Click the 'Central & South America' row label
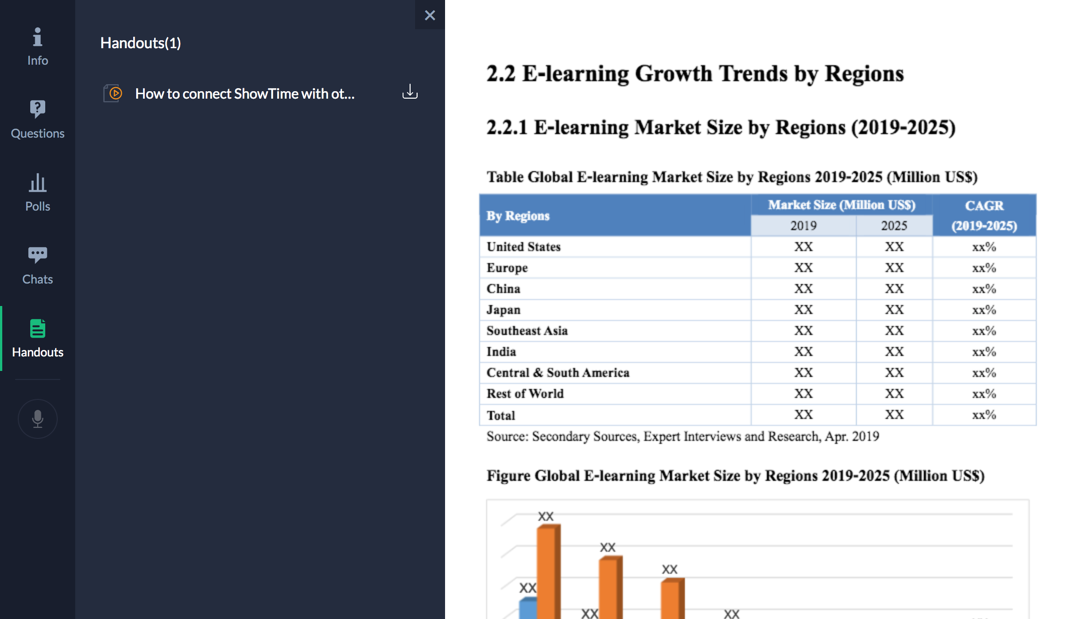Viewport: 1074px width, 619px height. (x=558, y=373)
